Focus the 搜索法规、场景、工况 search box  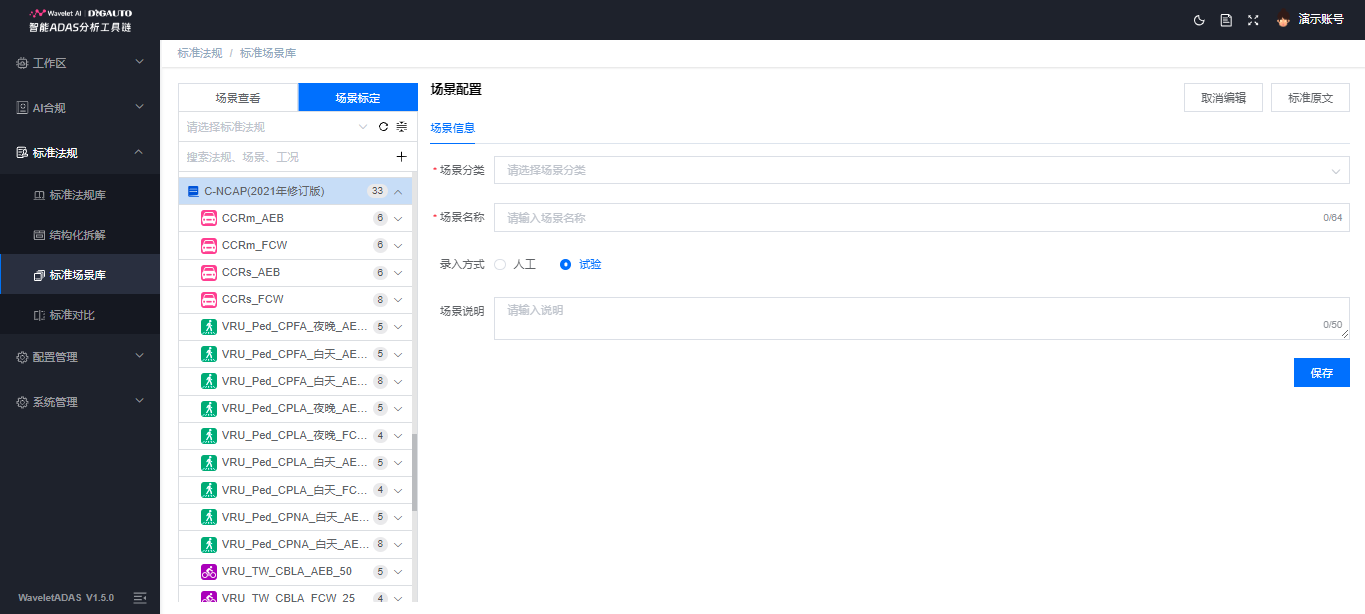coord(287,157)
